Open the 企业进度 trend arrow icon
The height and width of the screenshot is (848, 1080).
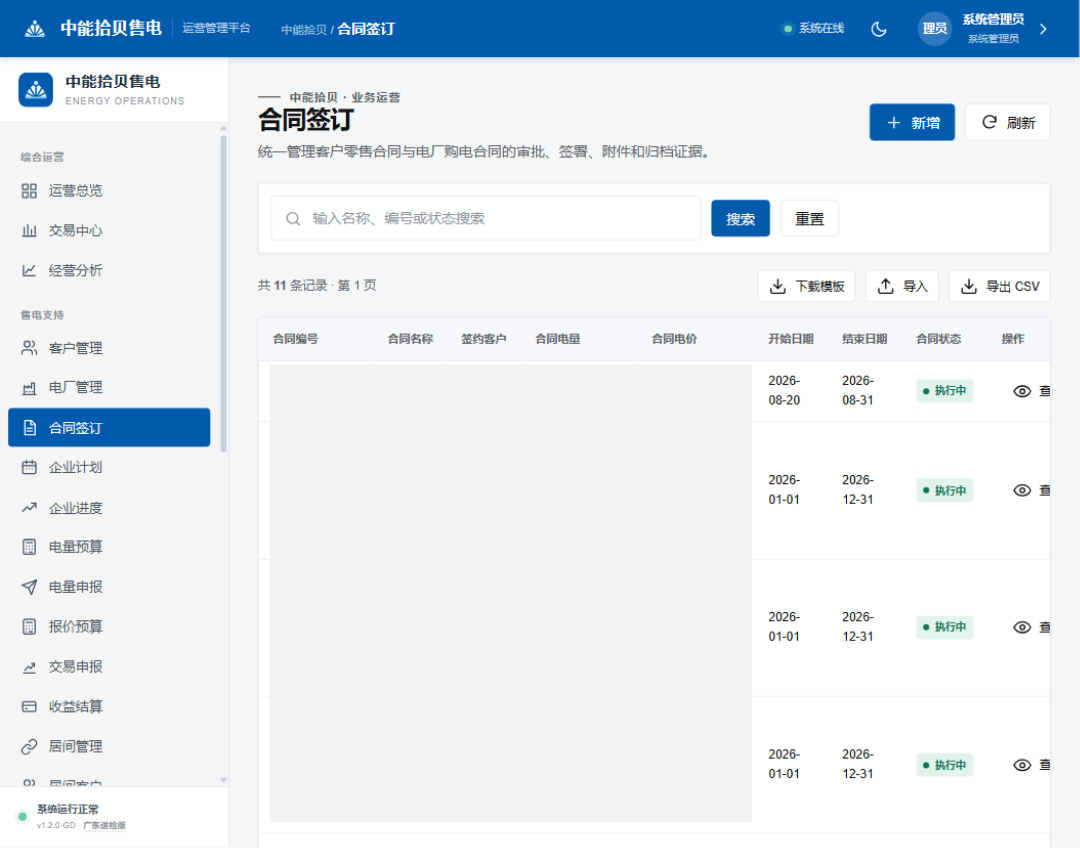29,508
